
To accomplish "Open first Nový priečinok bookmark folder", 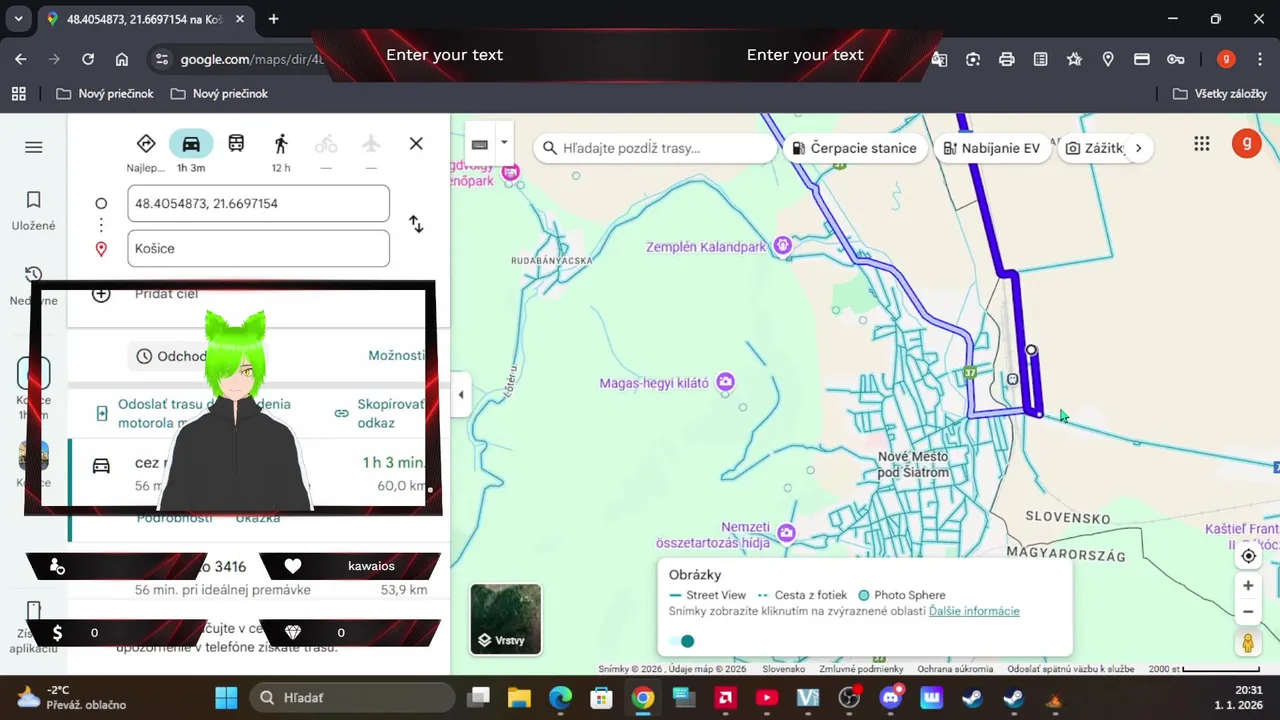I will pyautogui.click(x=105, y=93).
